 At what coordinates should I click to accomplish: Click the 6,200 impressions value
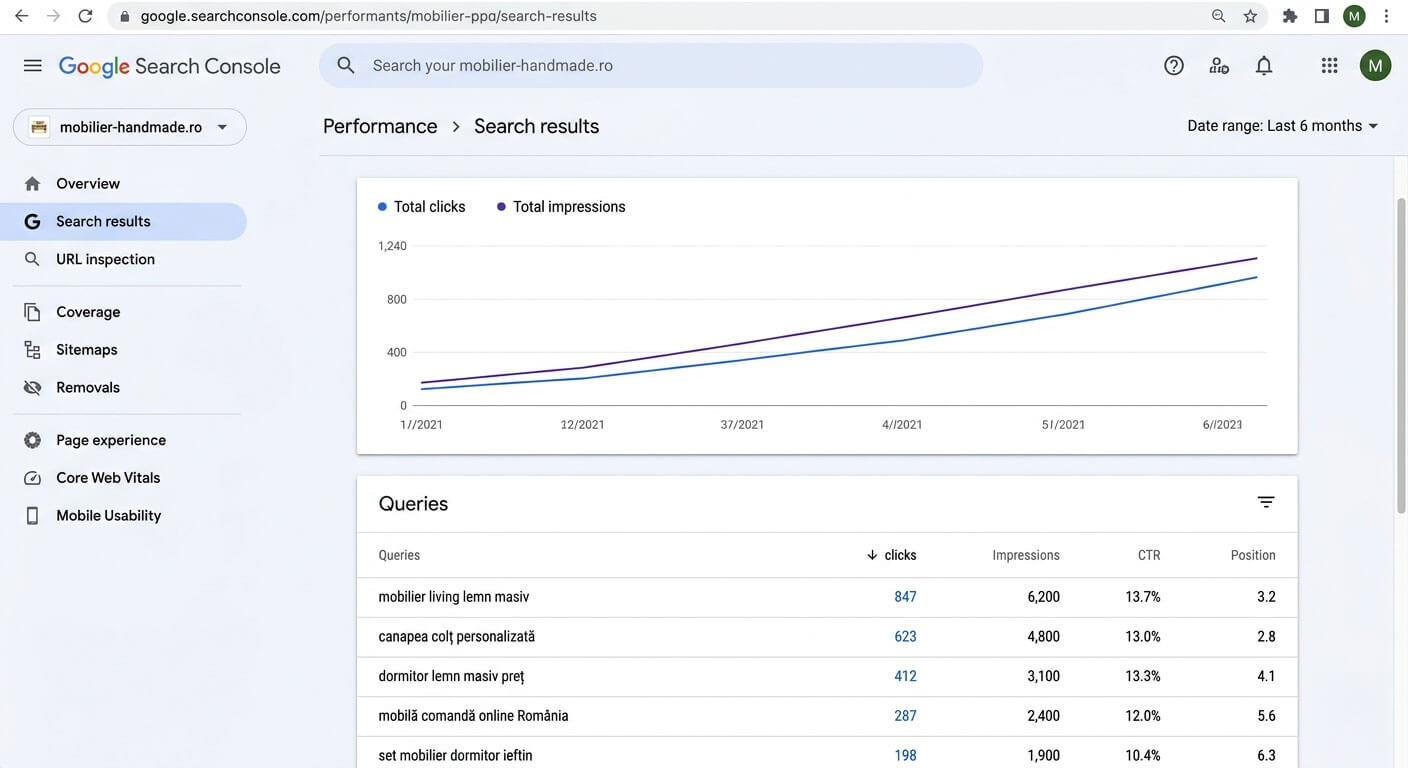pyautogui.click(x=1043, y=597)
